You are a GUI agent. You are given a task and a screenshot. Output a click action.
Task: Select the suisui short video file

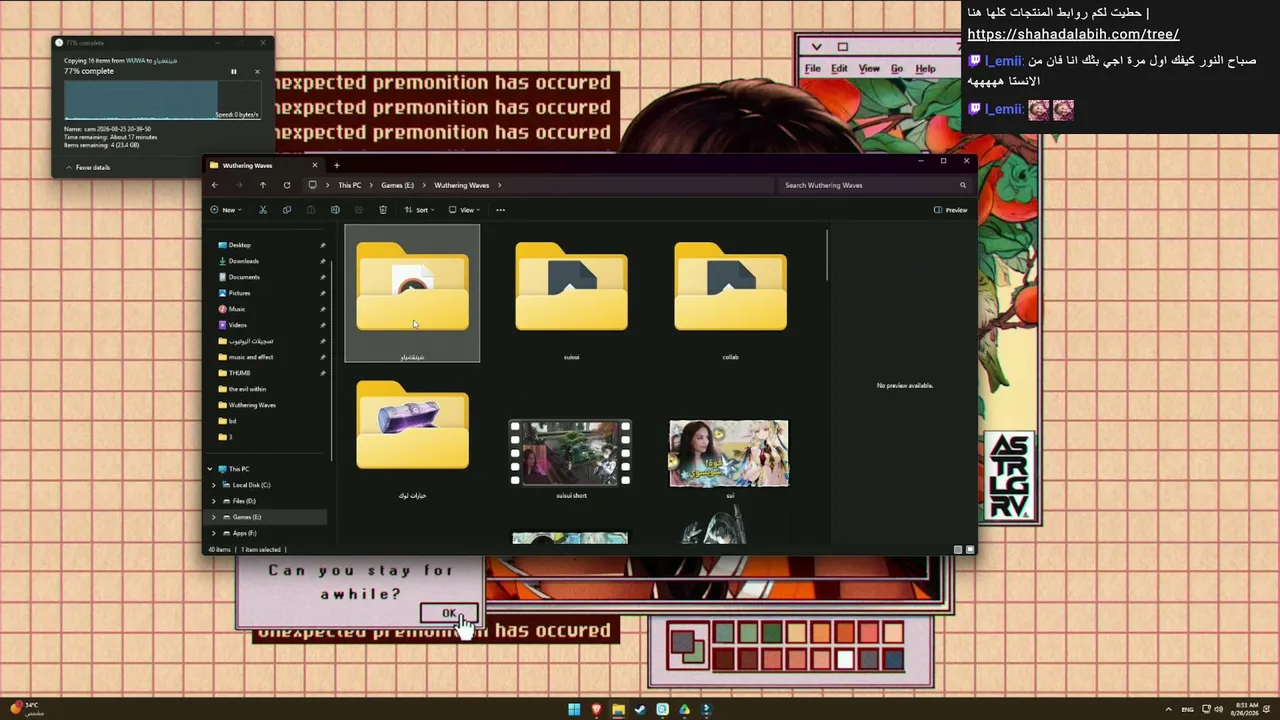click(x=571, y=458)
